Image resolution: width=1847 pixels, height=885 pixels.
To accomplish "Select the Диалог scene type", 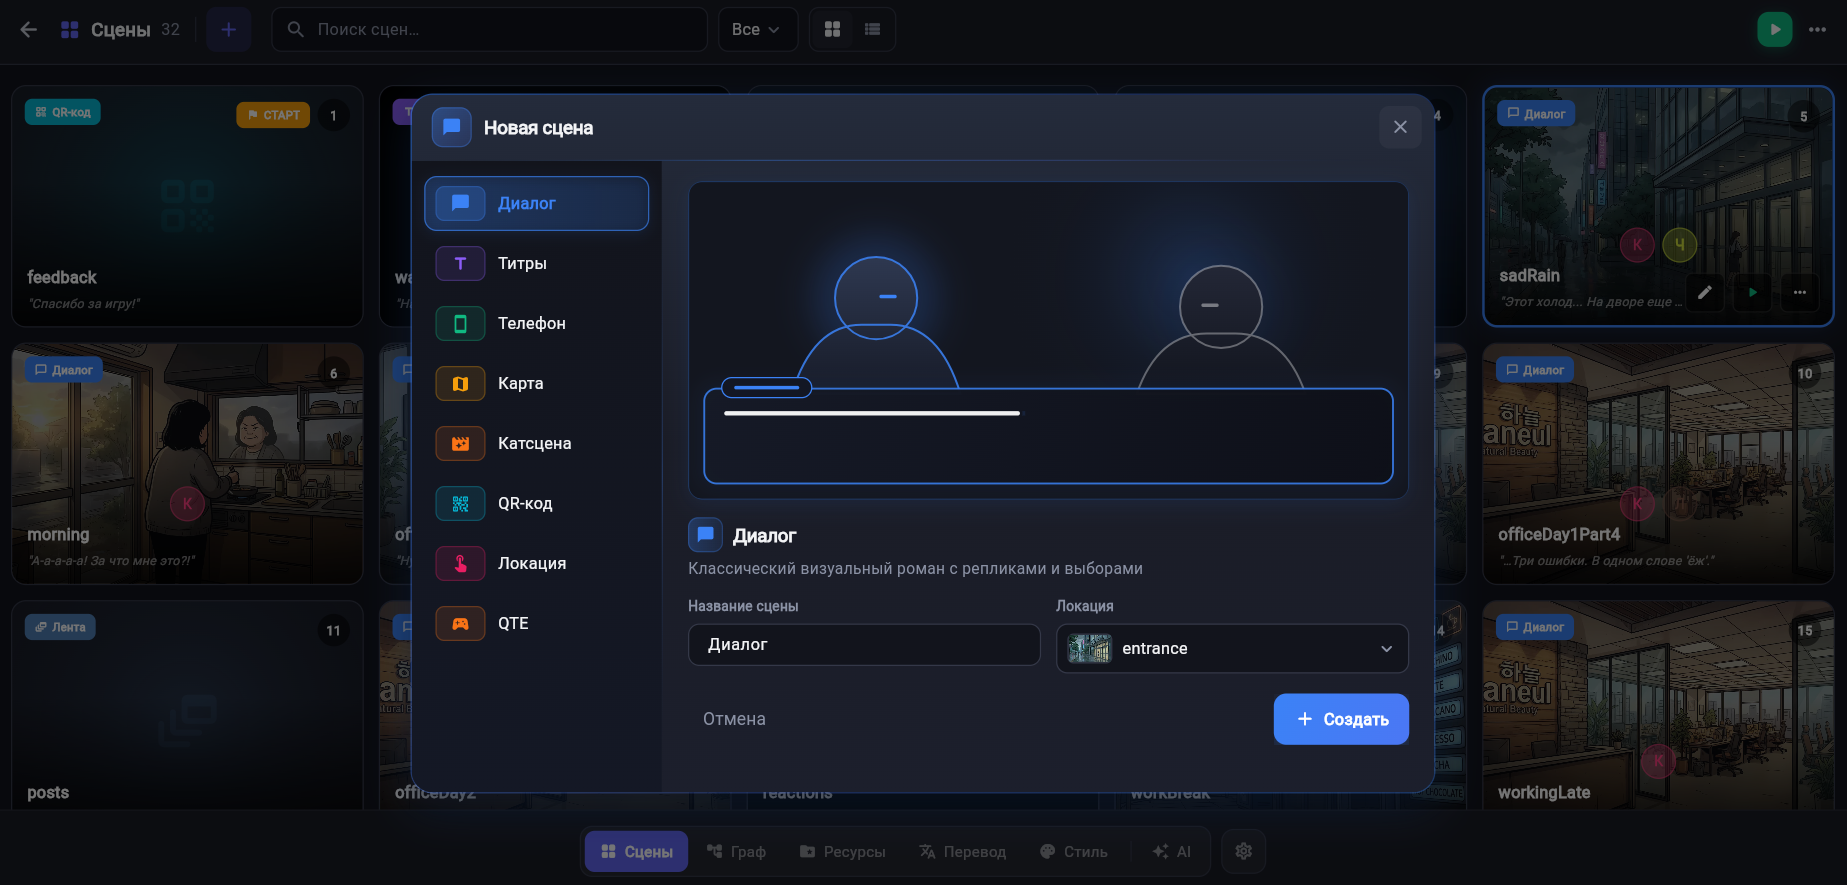I will (x=536, y=203).
